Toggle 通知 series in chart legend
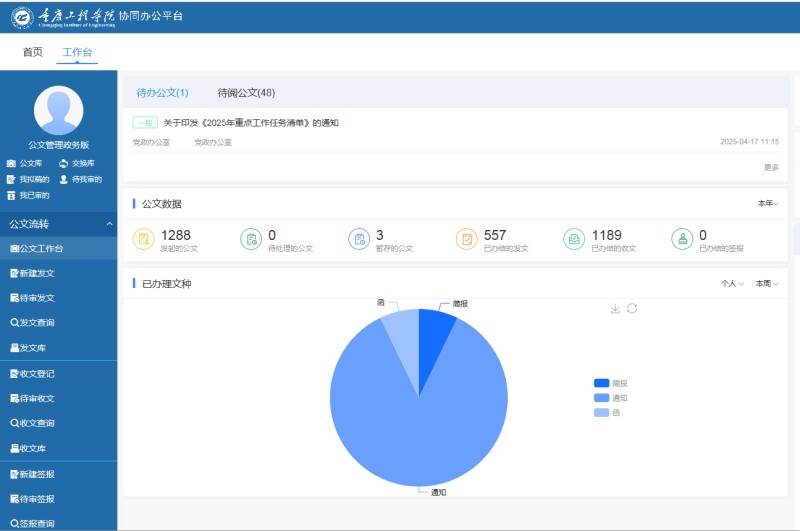This screenshot has width=800, height=531. (x=610, y=398)
